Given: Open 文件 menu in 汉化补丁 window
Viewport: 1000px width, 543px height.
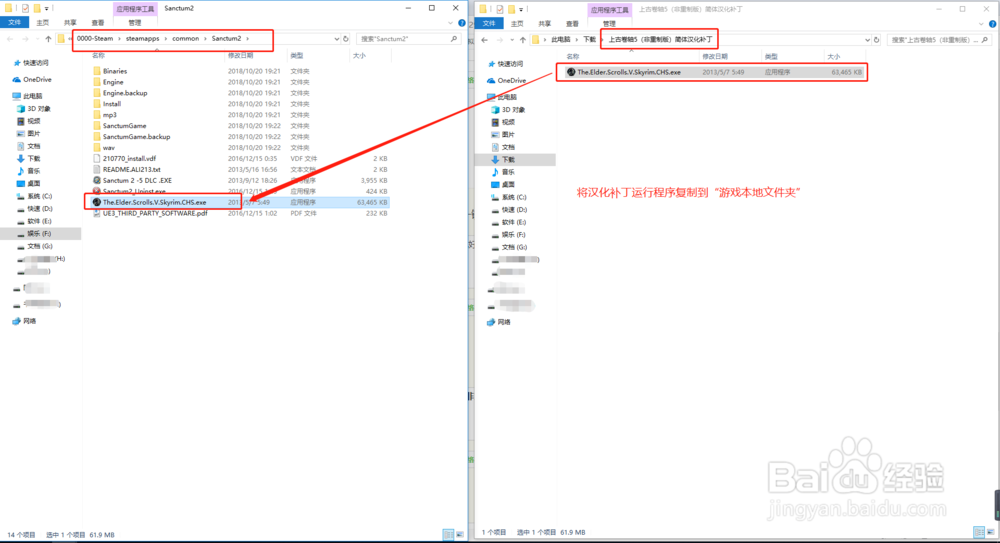Looking at the screenshot, I should click(x=489, y=24).
